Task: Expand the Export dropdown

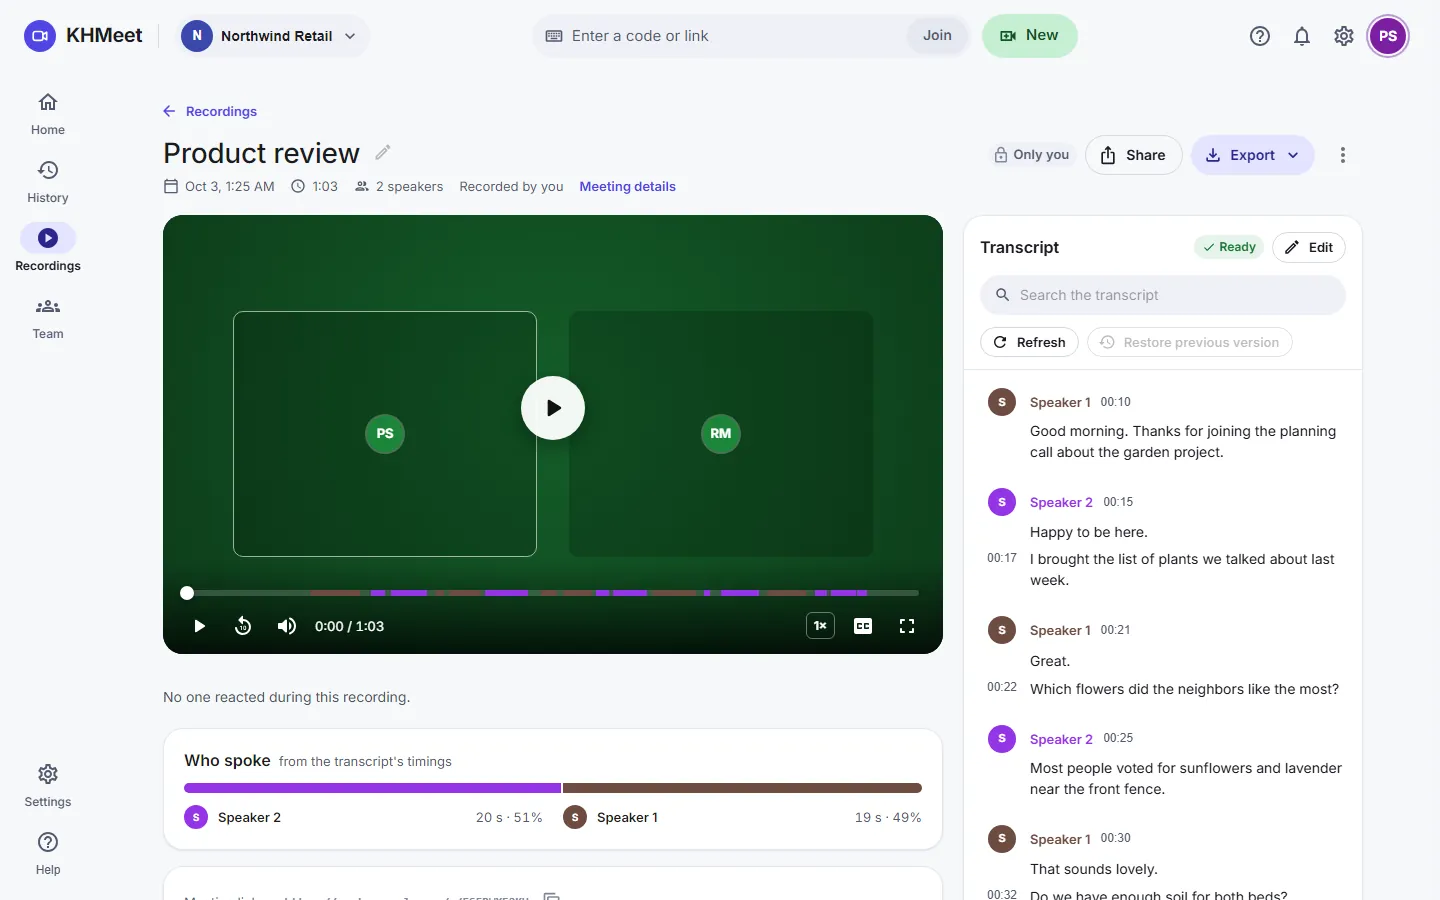Action: point(1252,155)
